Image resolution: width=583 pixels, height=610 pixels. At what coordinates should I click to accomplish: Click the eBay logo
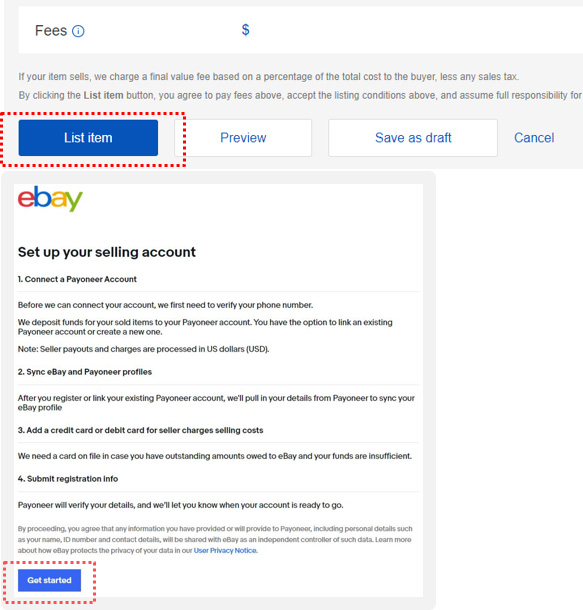pos(50,198)
